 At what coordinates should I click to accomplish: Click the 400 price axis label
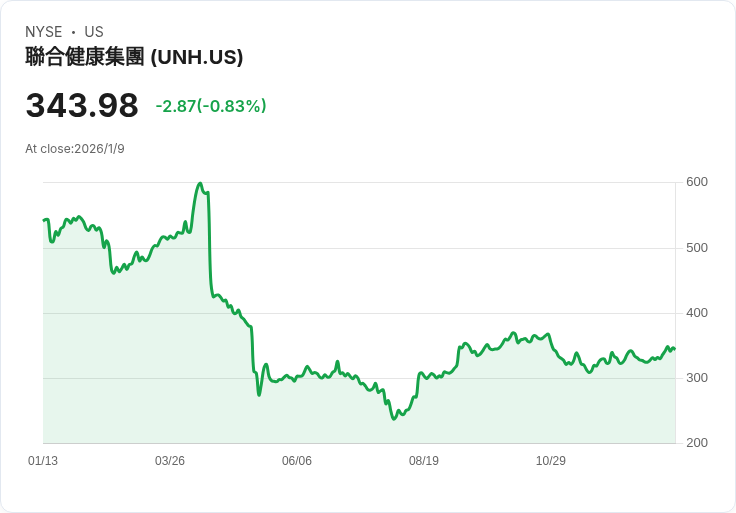pos(697,313)
